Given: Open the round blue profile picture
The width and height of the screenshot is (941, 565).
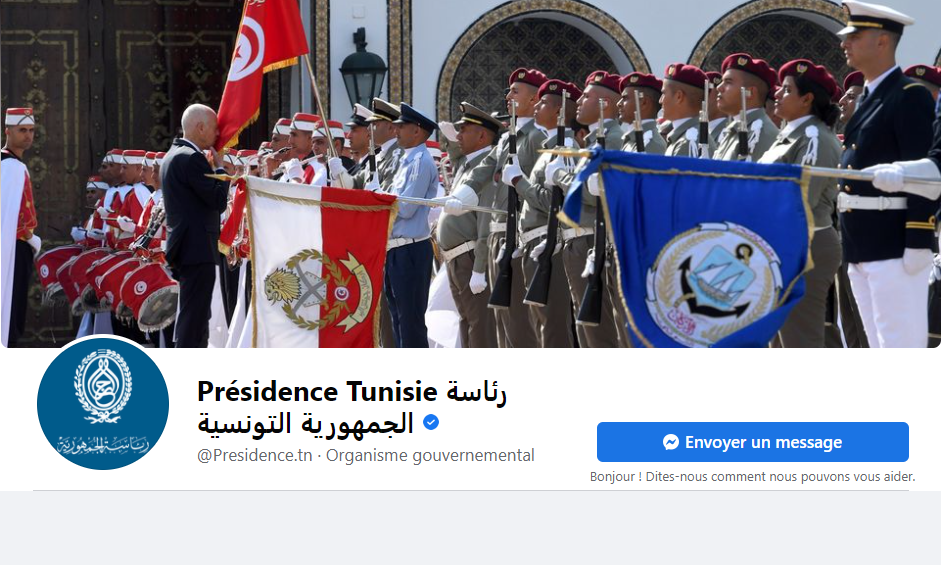Looking at the screenshot, I should 103,403.
